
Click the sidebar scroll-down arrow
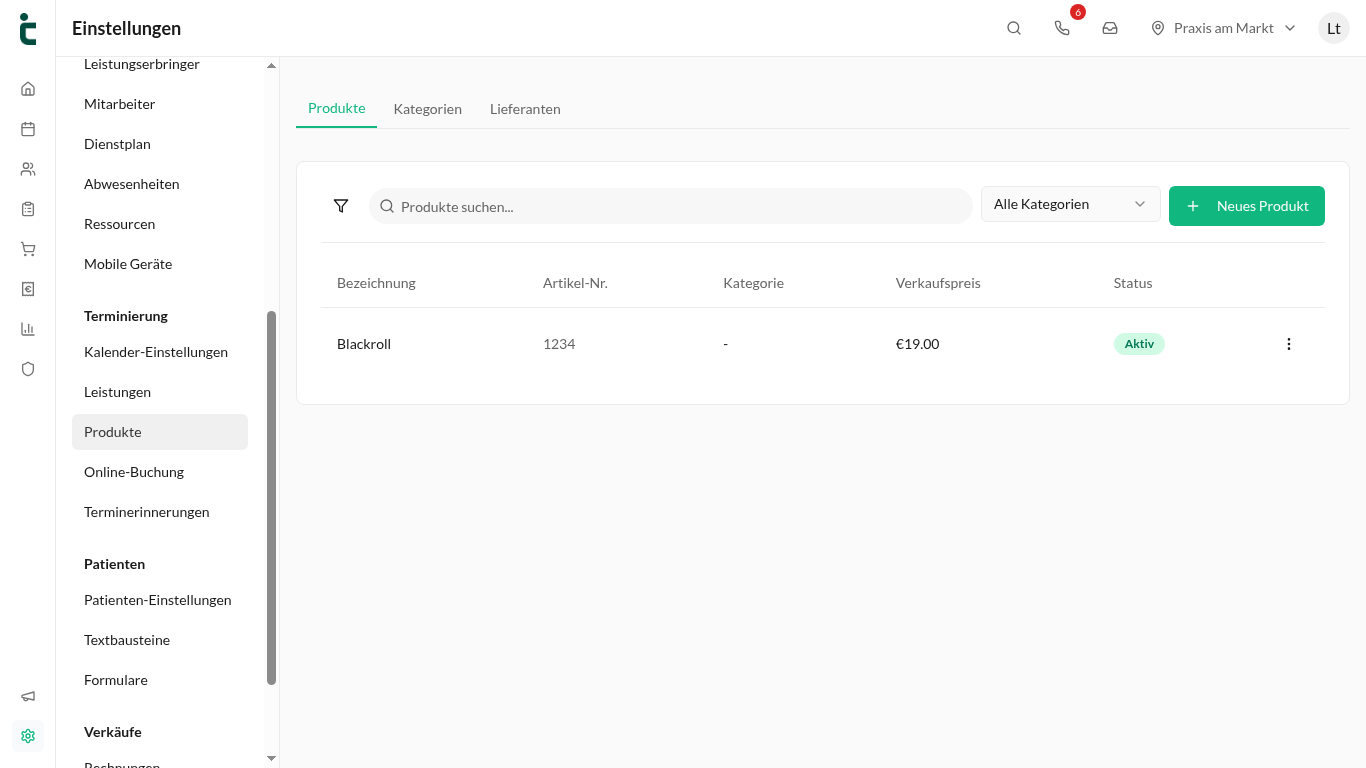[x=271, y=759]
